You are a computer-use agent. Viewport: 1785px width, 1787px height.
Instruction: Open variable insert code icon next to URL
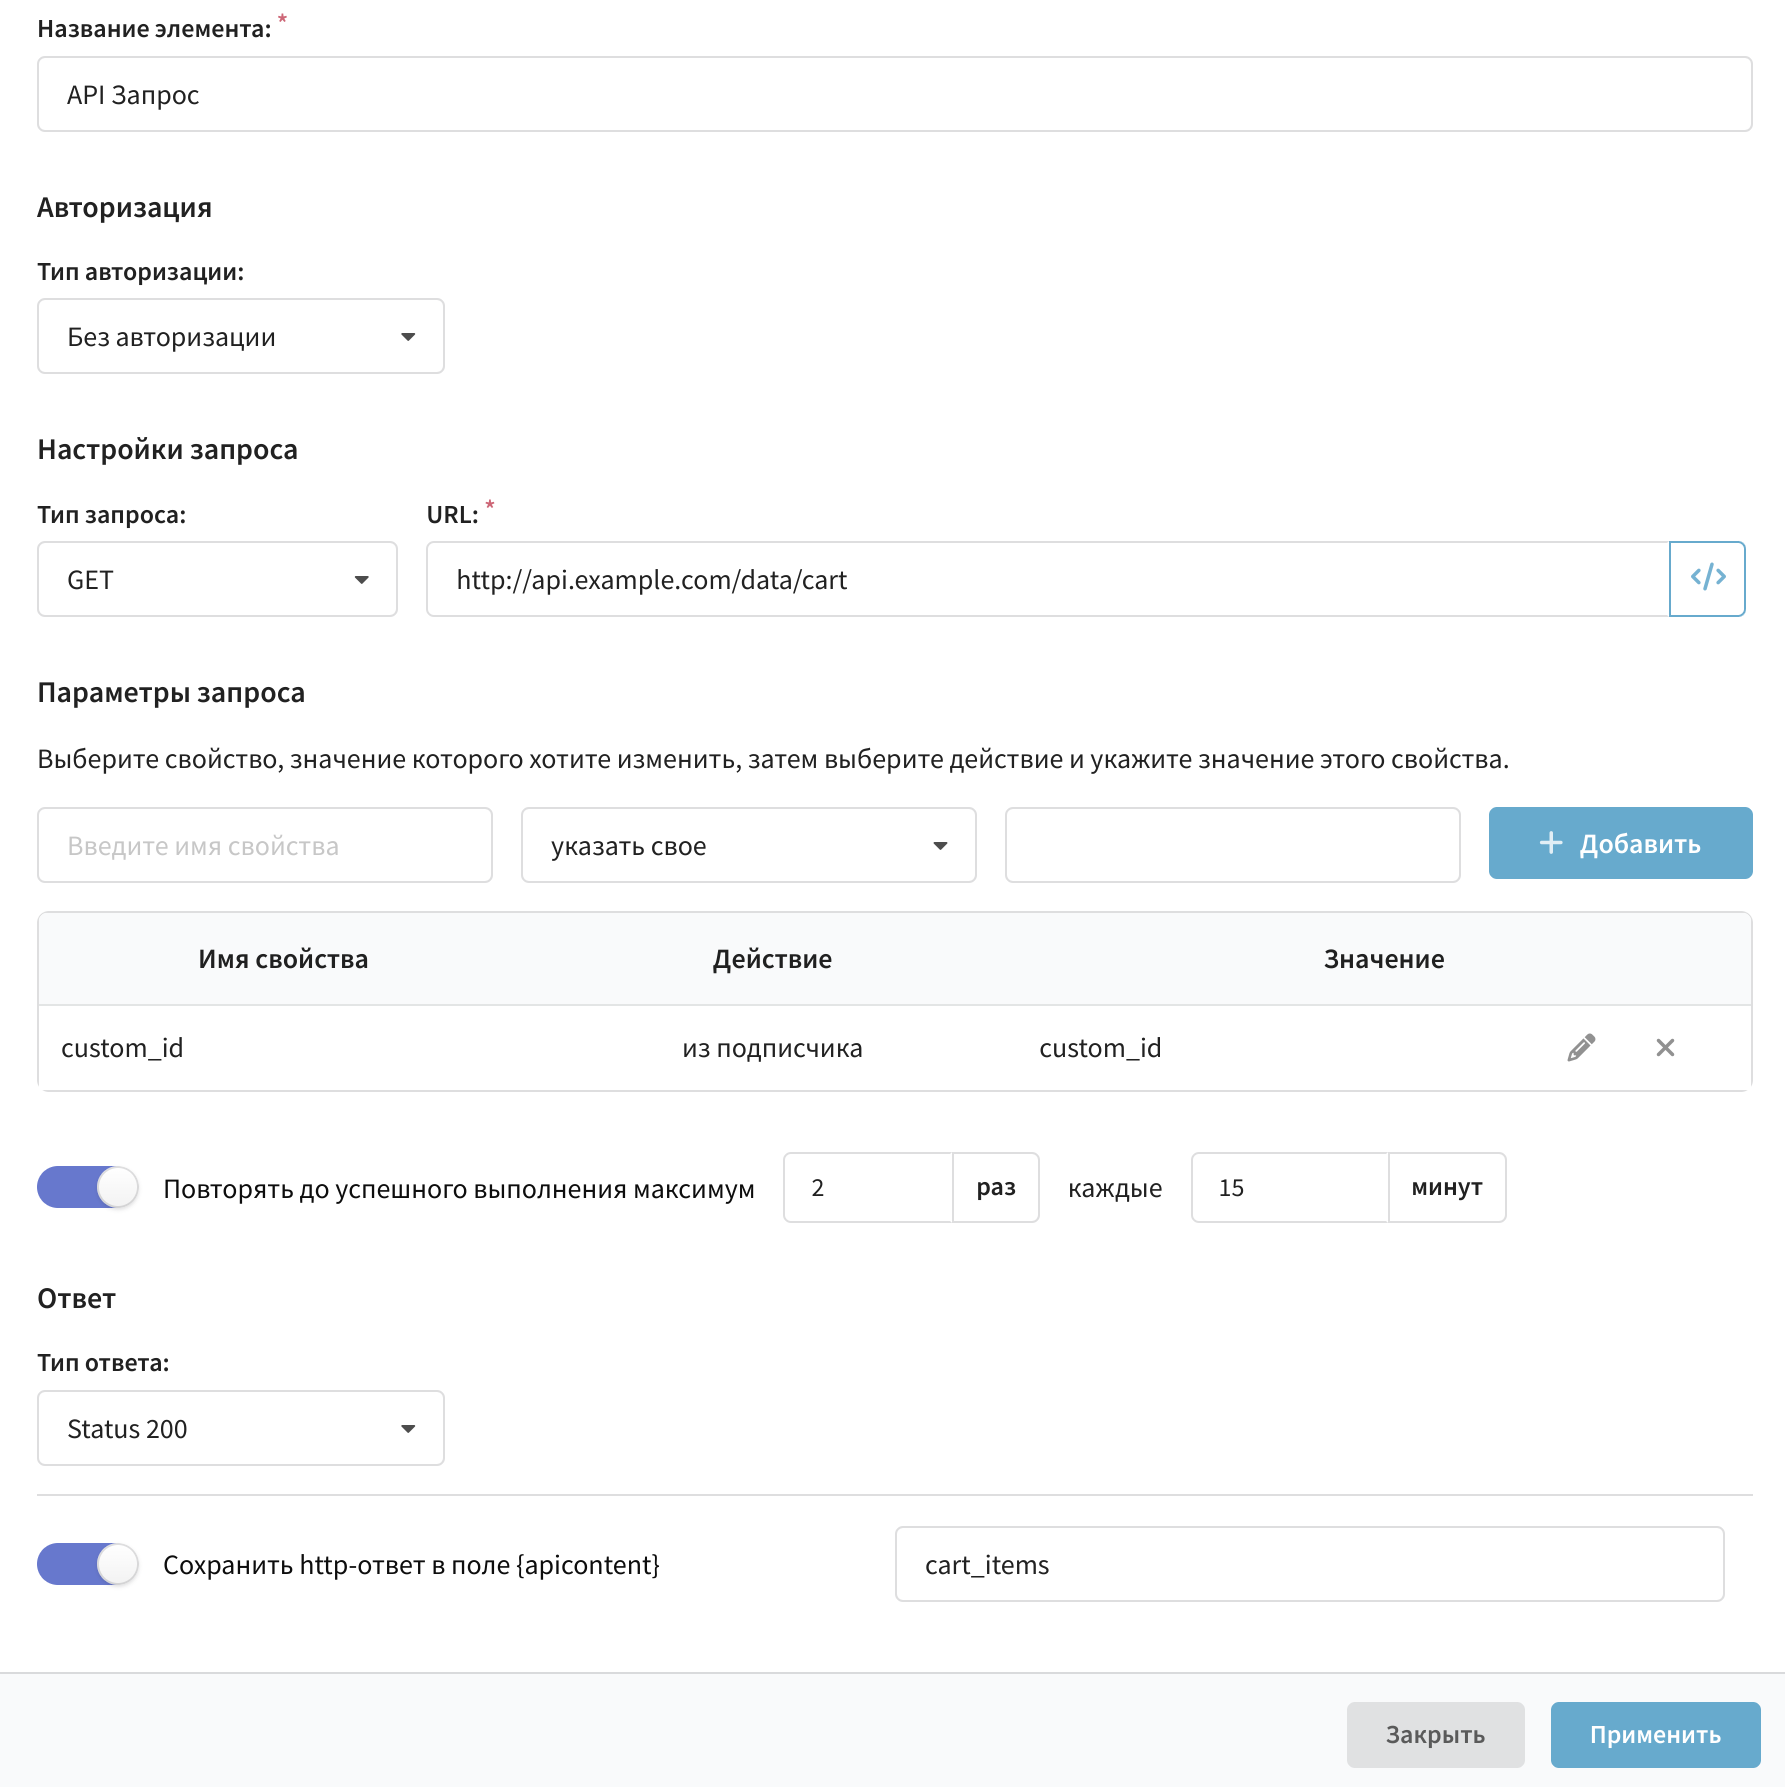click(x=1707, y=579)
